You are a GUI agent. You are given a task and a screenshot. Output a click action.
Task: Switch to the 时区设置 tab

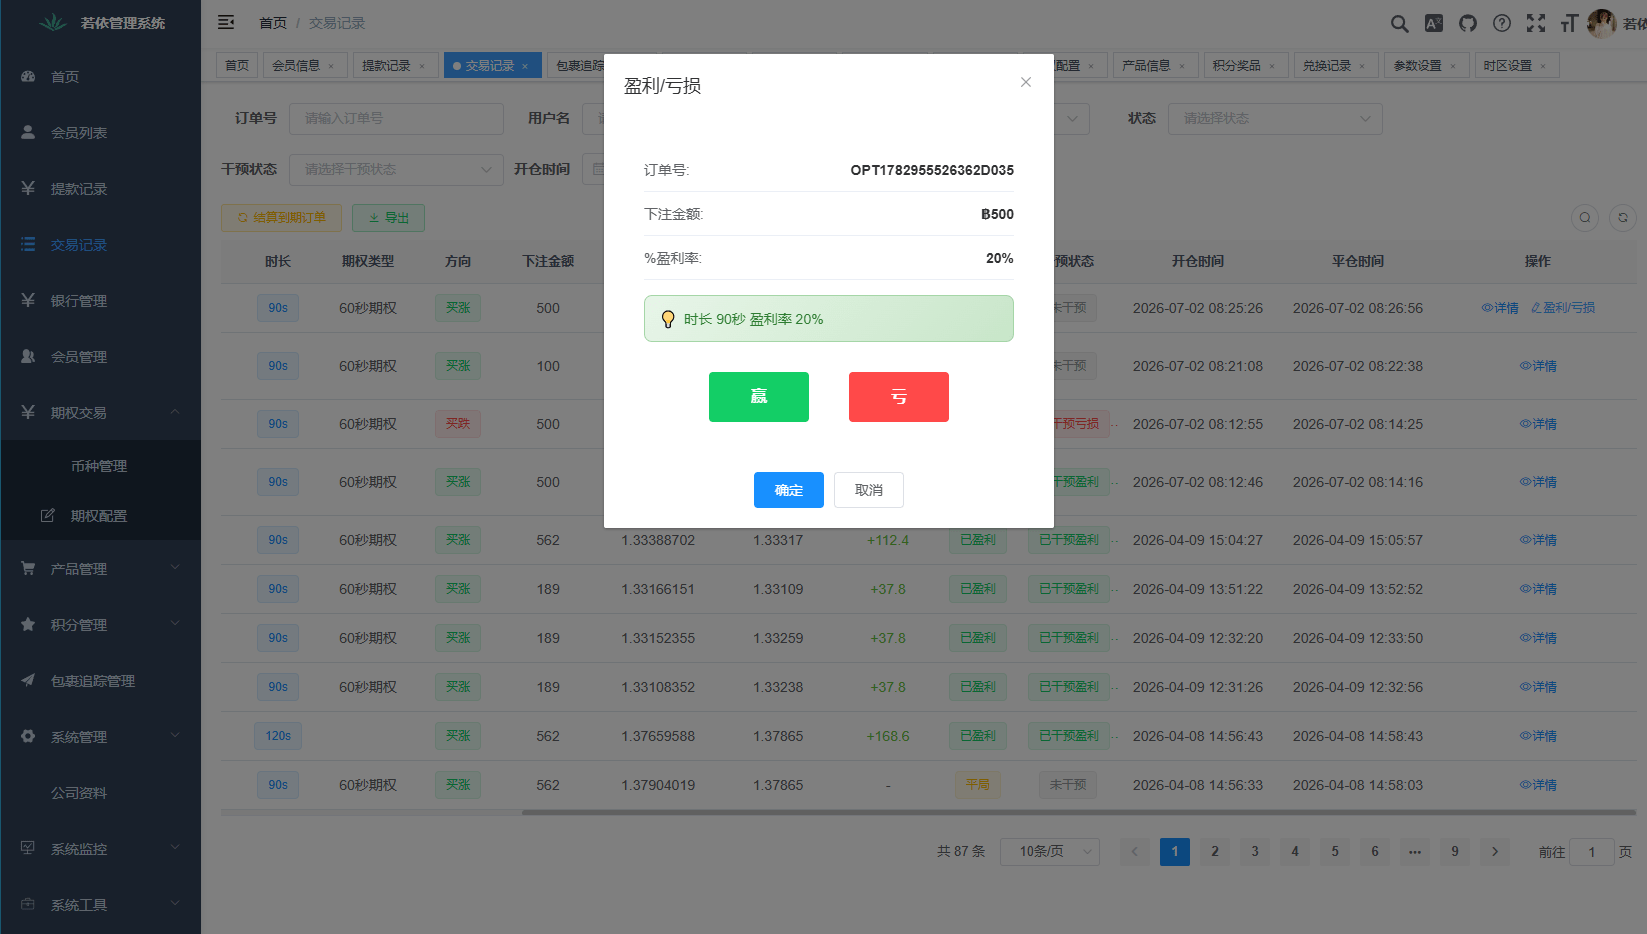pyautogui.click(x=1515, y=66)
